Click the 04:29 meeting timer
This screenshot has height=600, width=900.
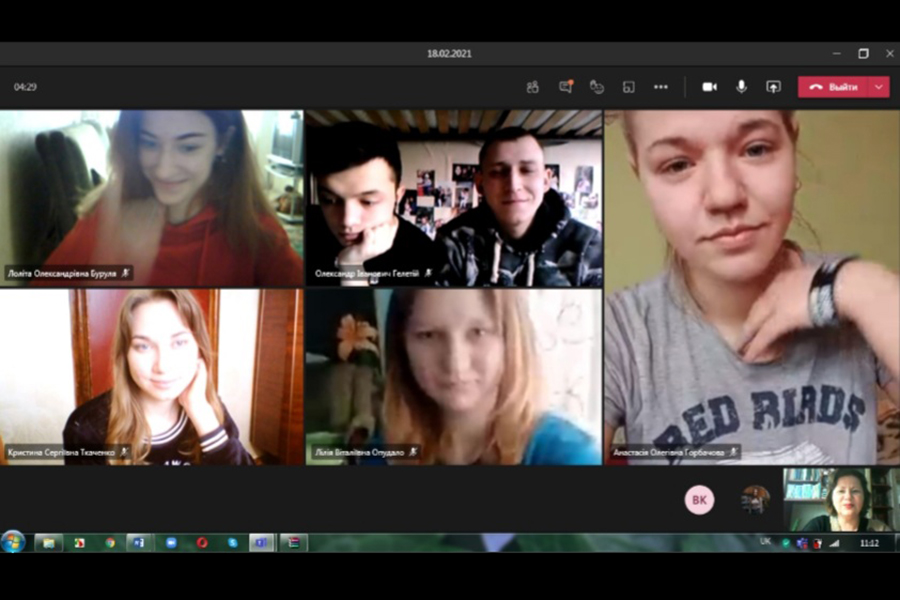[25, 87]
